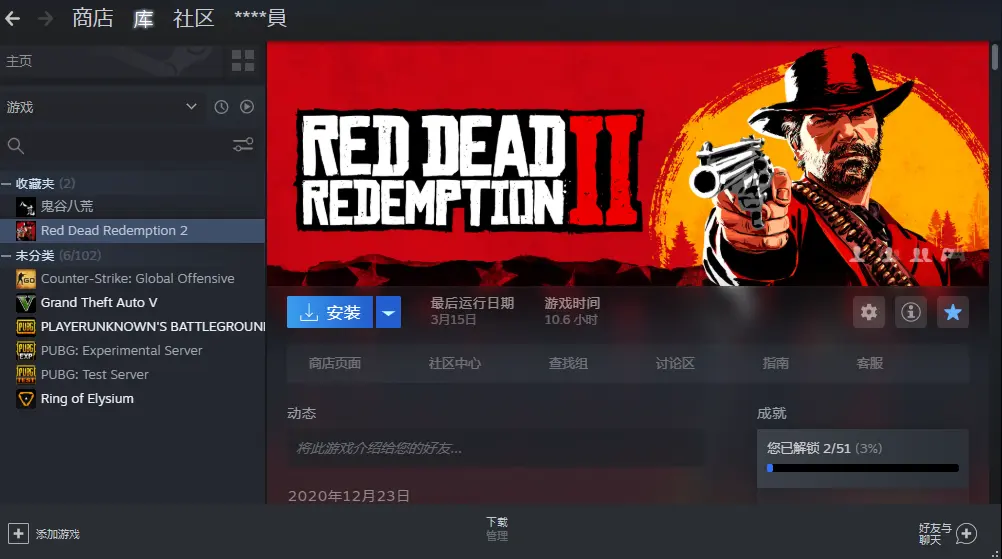Open the 社区 community menu
Screen dimensions: 1002x559
(x=194, y=18)
